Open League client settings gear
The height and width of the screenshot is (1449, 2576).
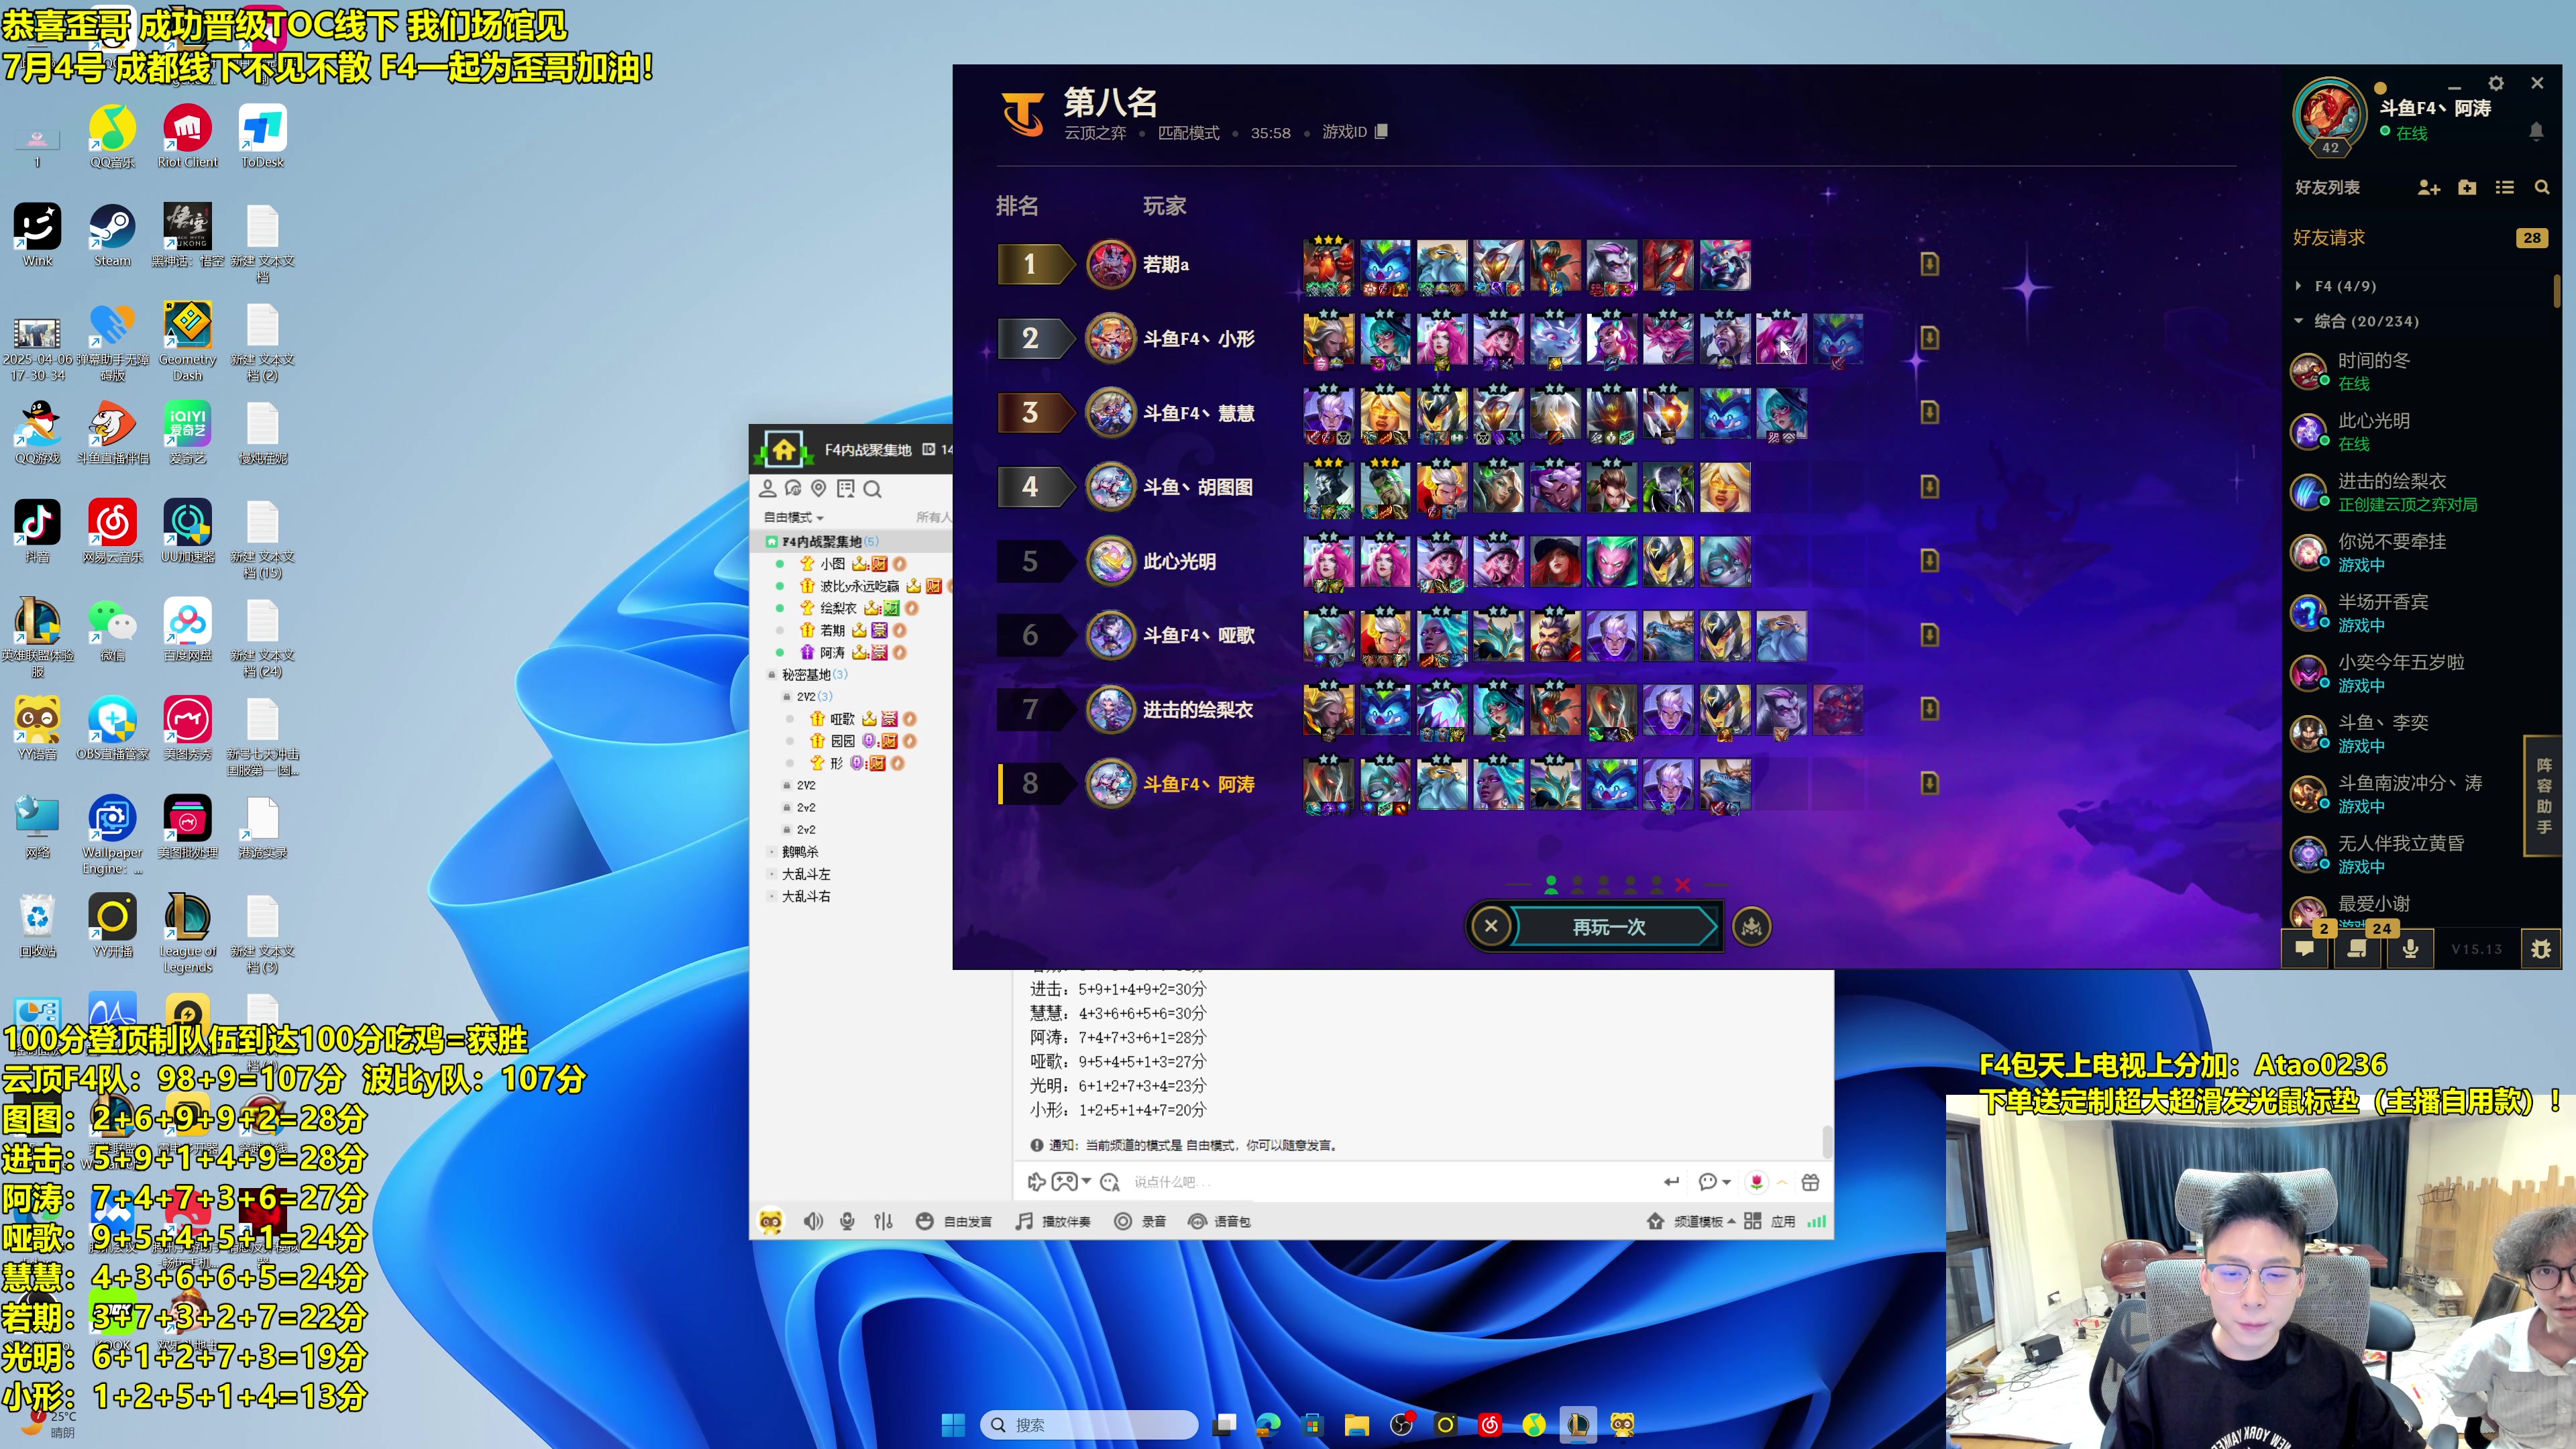point(2495,83)
